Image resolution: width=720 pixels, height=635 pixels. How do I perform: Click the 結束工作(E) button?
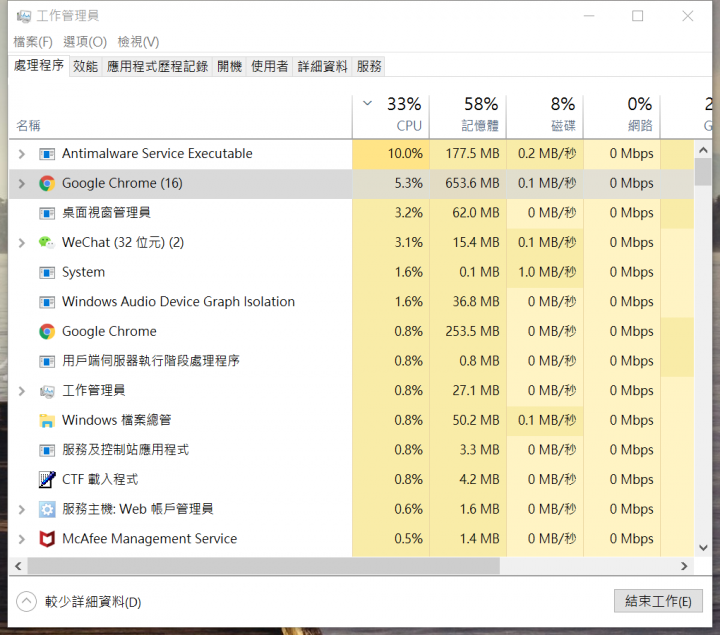[658, 601]
